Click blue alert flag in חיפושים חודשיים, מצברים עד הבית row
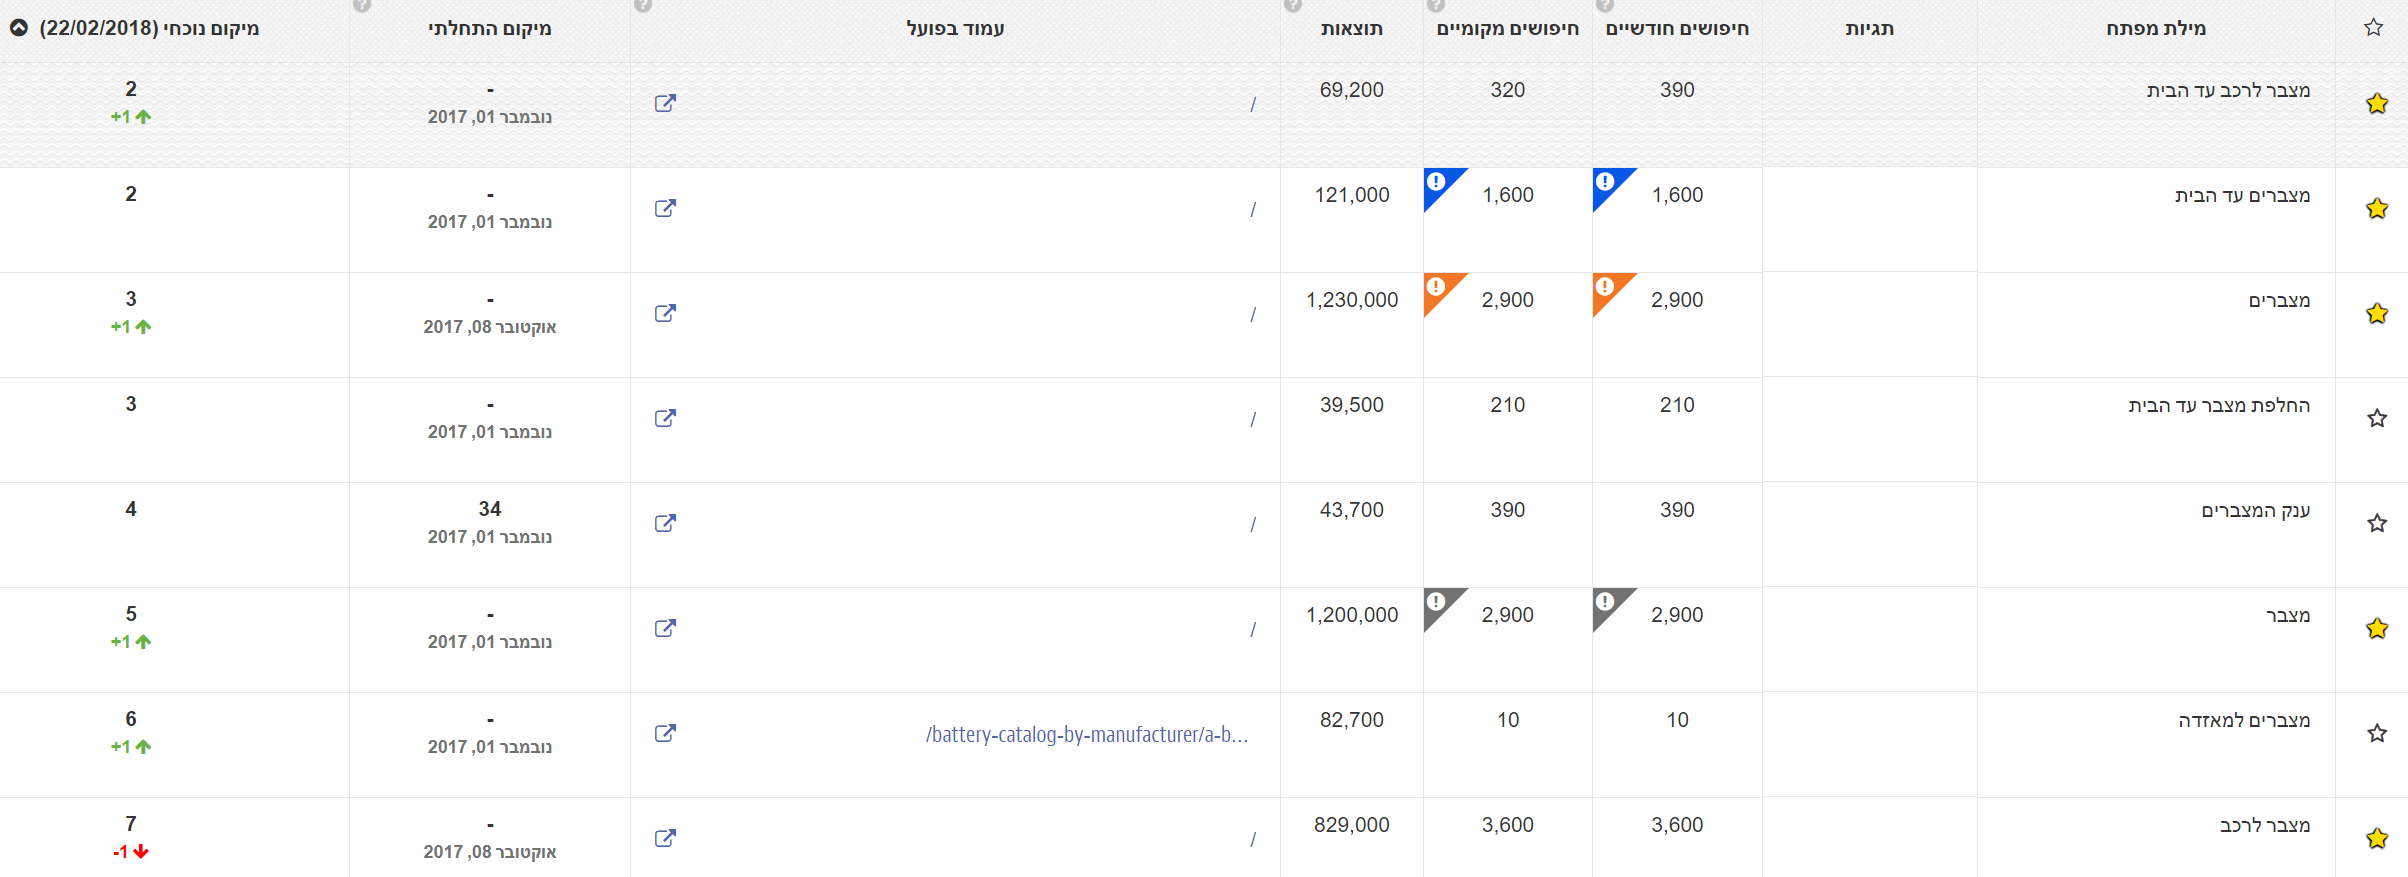The image size is (2408, 877). (1607, 183)
